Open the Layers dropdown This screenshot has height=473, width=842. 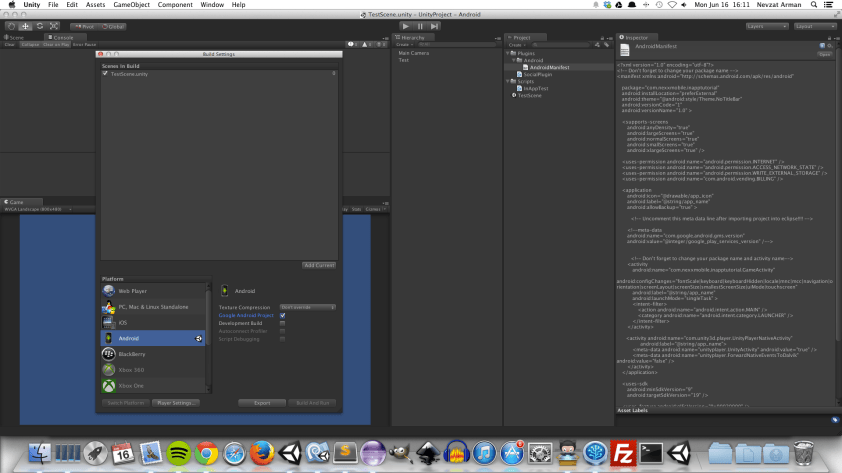click(x=766, y=26)
